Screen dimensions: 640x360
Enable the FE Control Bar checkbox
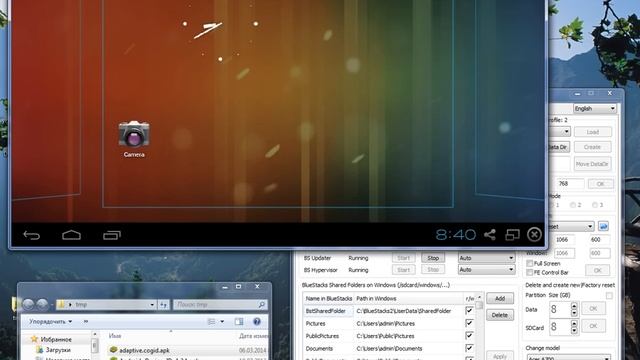click(530, 272)
